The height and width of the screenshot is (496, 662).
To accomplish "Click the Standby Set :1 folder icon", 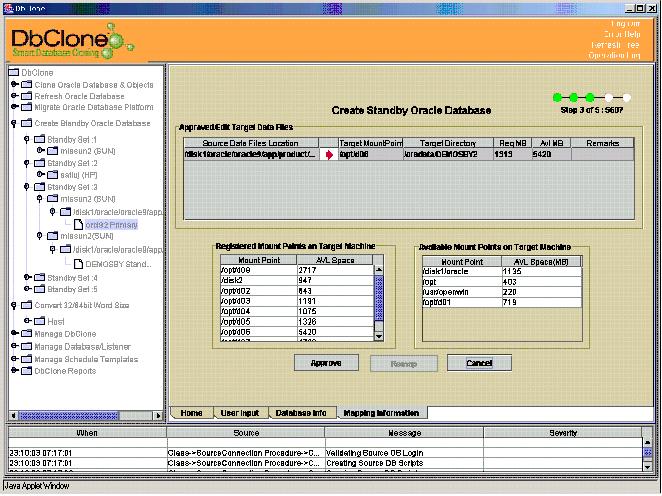I will (39, 139).
